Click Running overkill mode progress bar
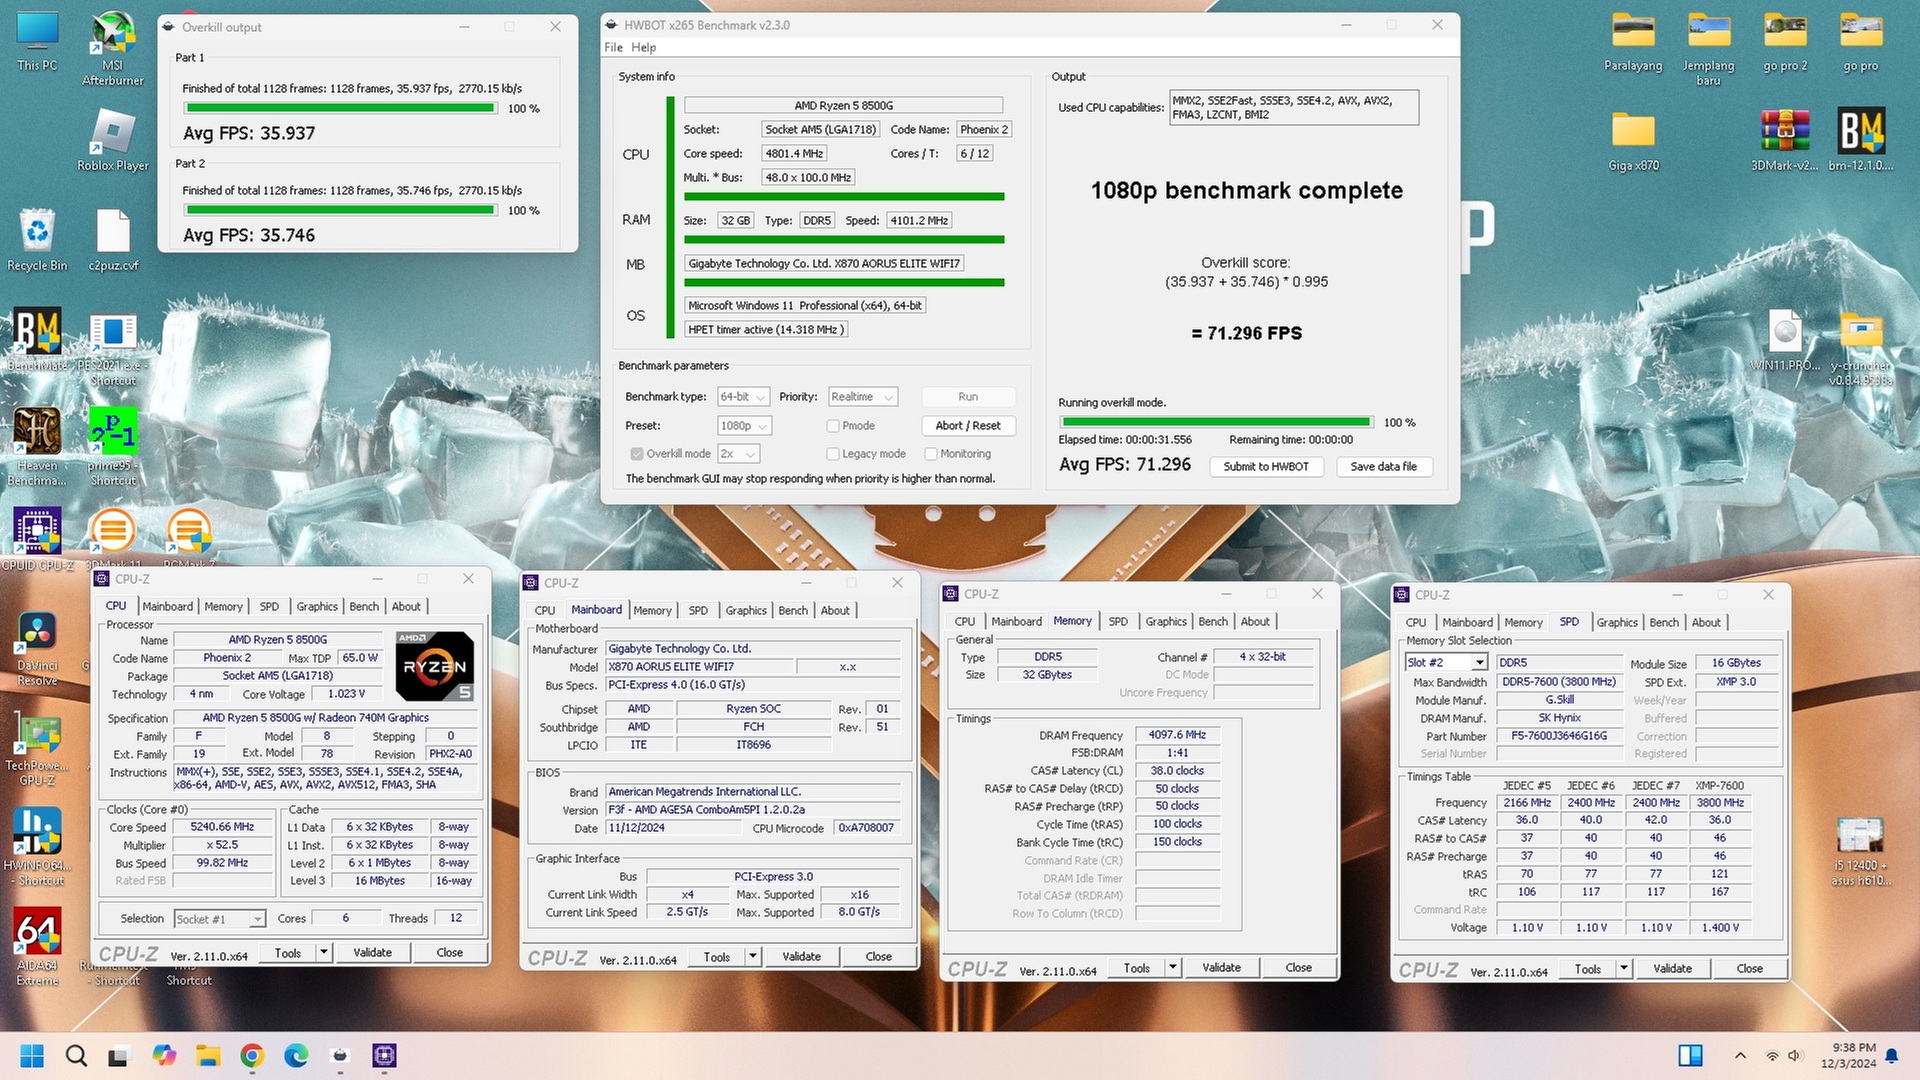This screenshot has width=1920, height=1080. coord(1216,423)
